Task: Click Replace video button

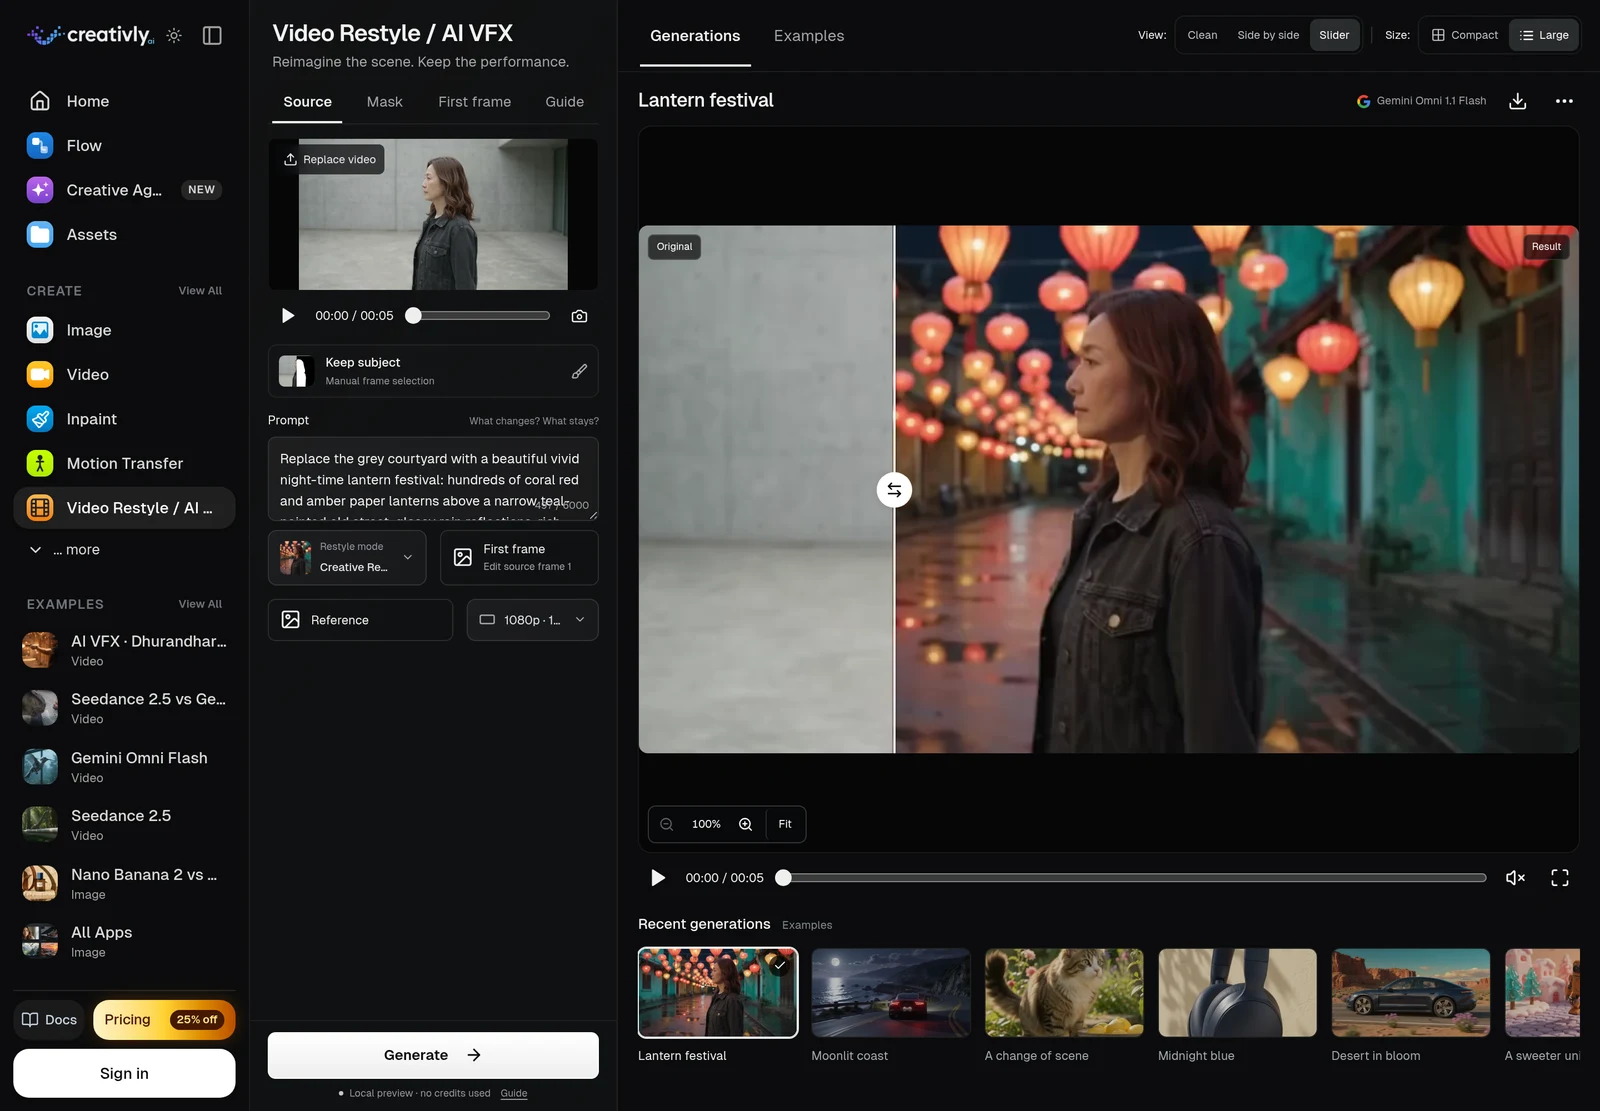Action: pyautogui.click(x=330, y=160)
